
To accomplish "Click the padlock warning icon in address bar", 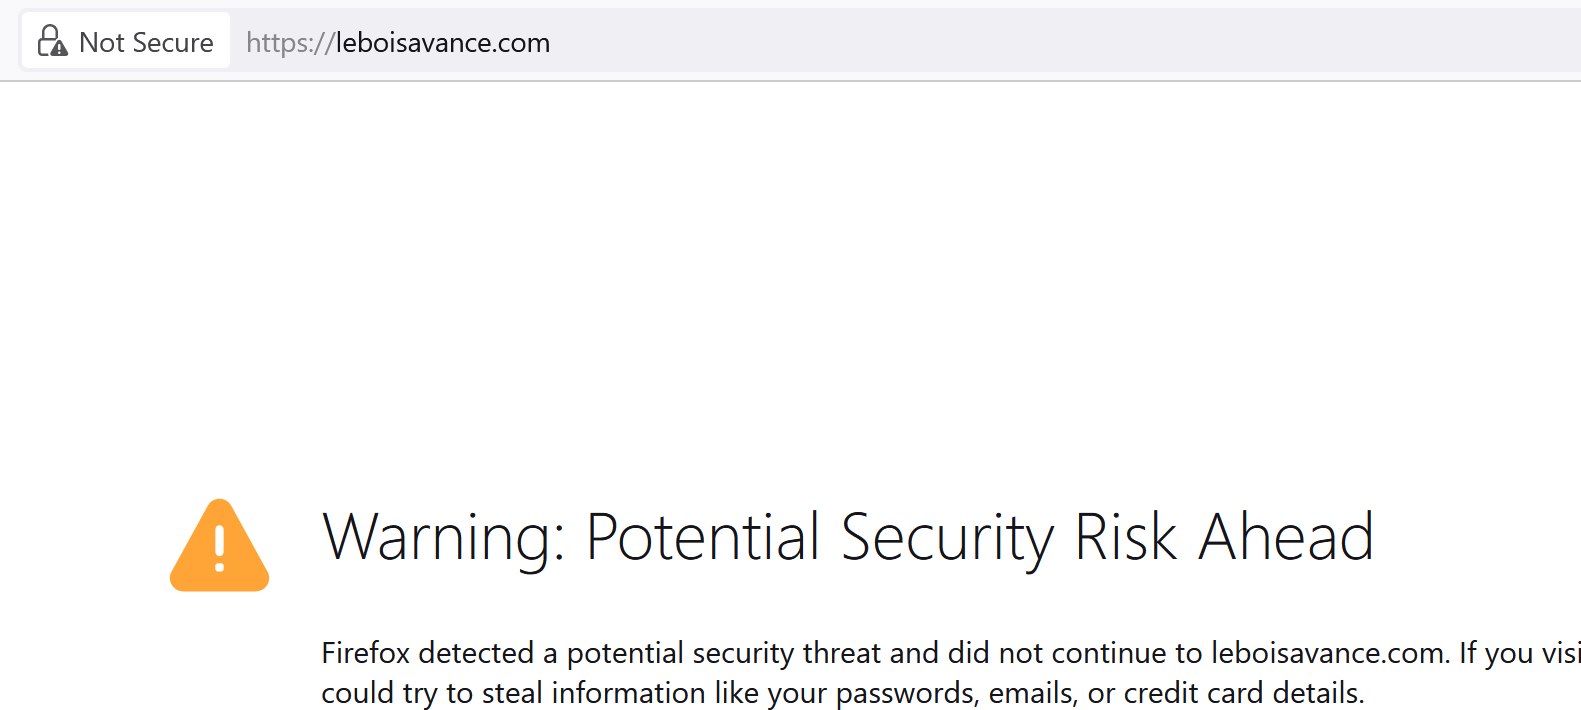I will (52, 41).
